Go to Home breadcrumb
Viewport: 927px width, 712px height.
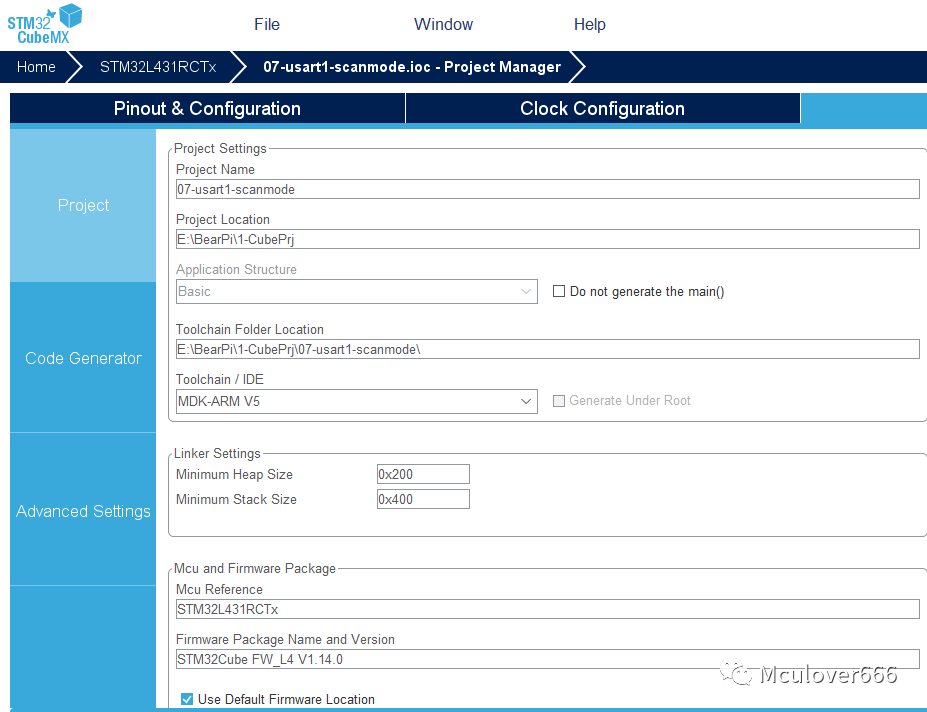tap(36, 67)
